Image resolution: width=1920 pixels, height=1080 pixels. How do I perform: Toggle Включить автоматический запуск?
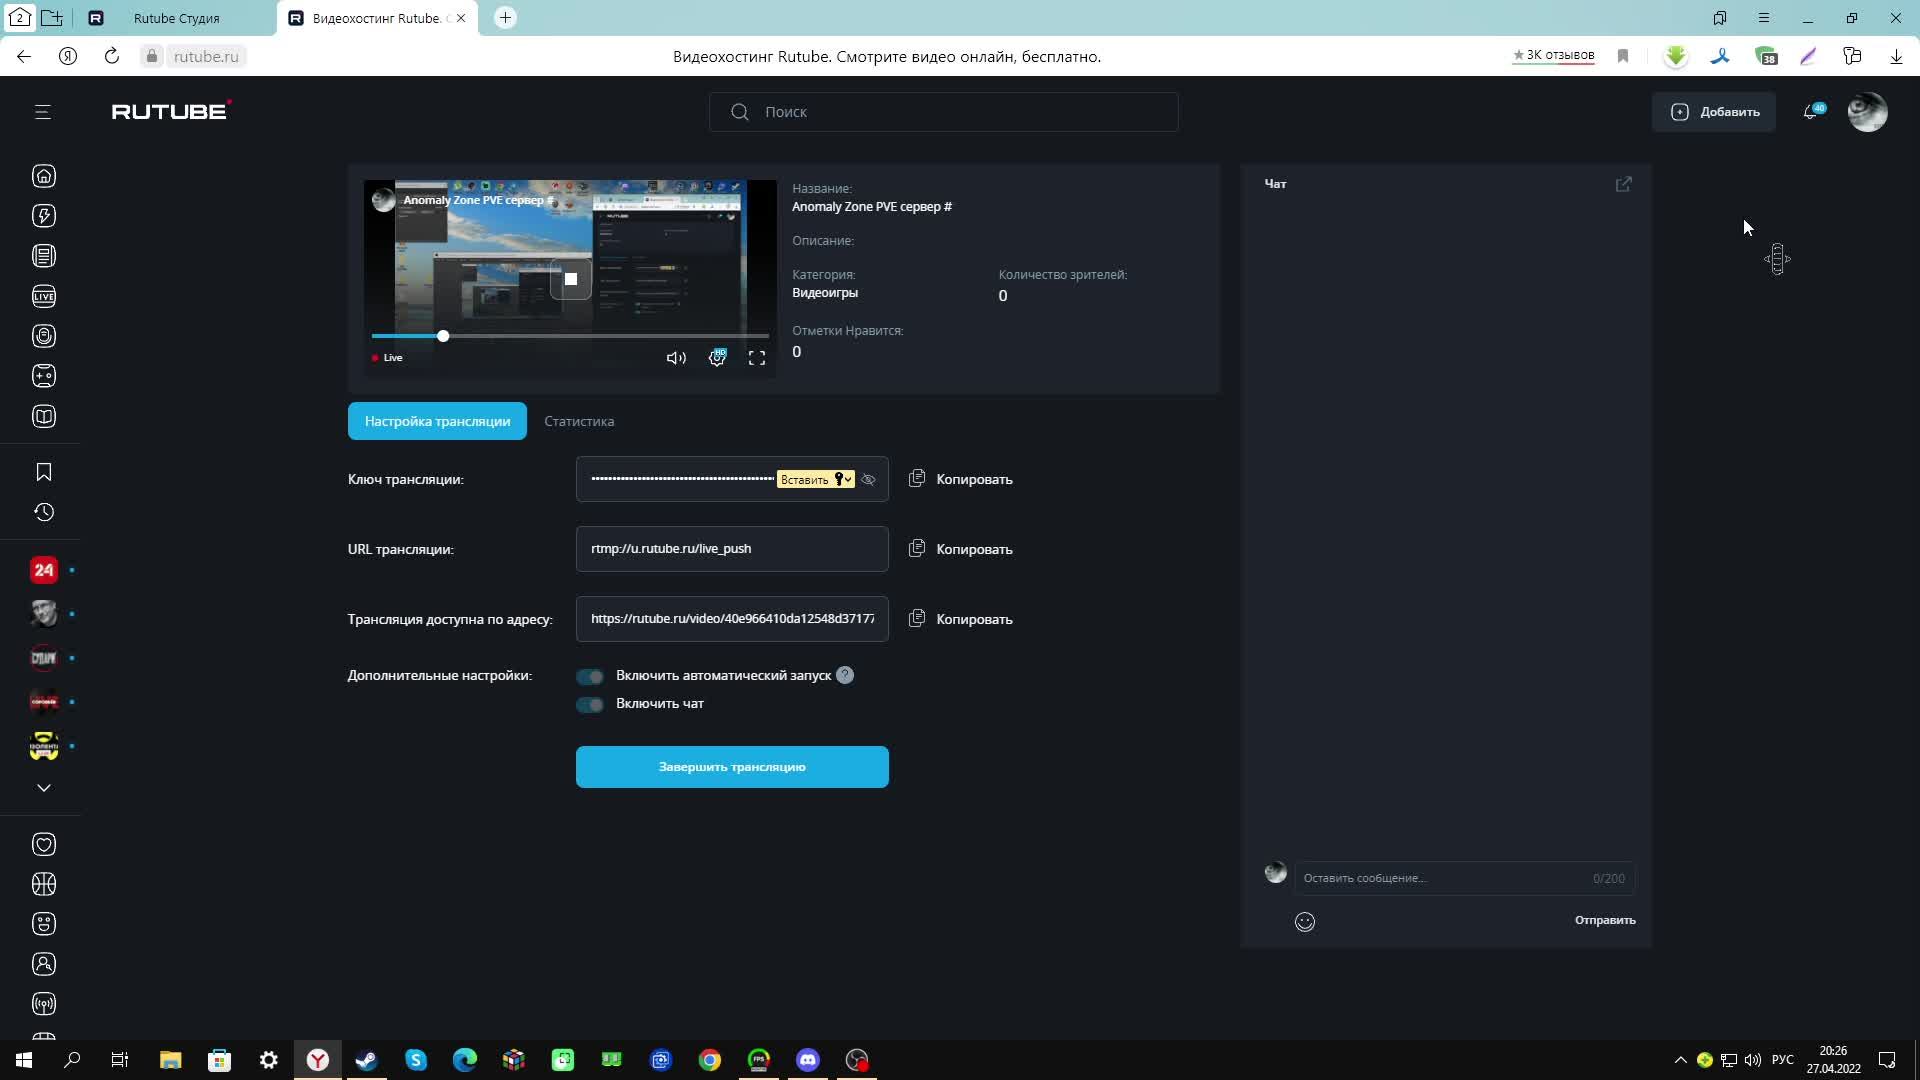[x=590, y=677]
